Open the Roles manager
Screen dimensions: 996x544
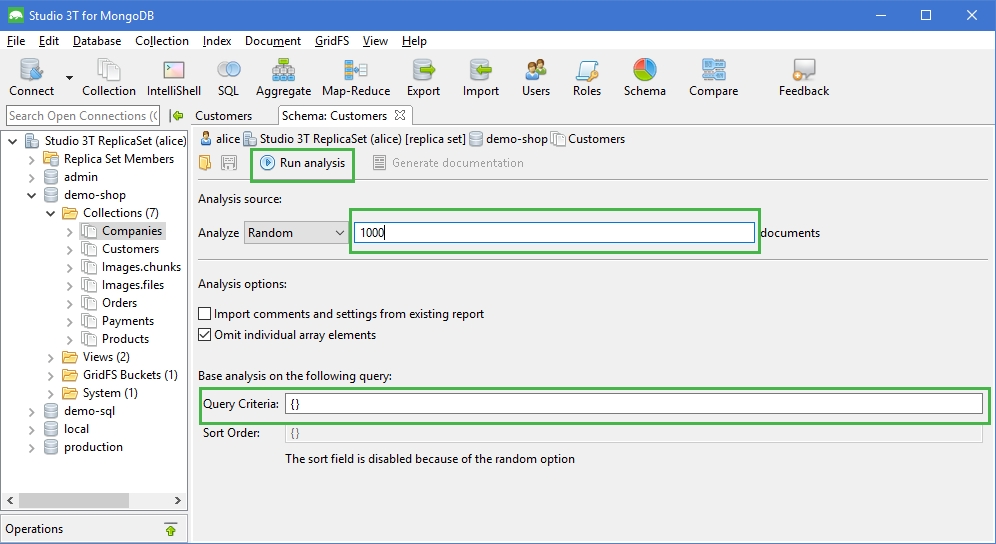click(586, 77)
